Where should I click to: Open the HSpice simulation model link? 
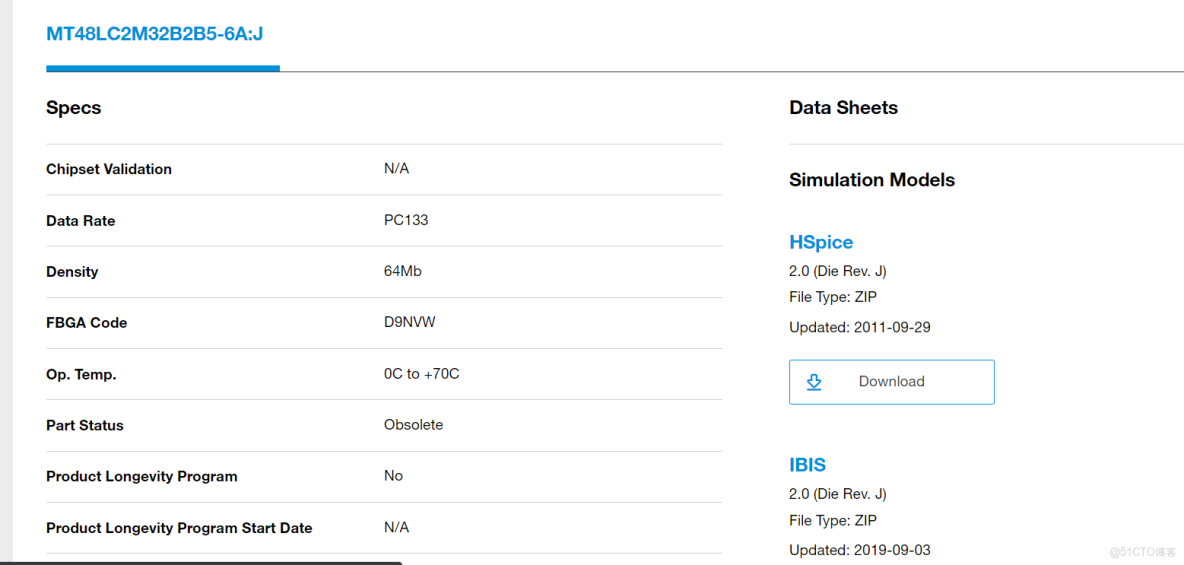821,242
